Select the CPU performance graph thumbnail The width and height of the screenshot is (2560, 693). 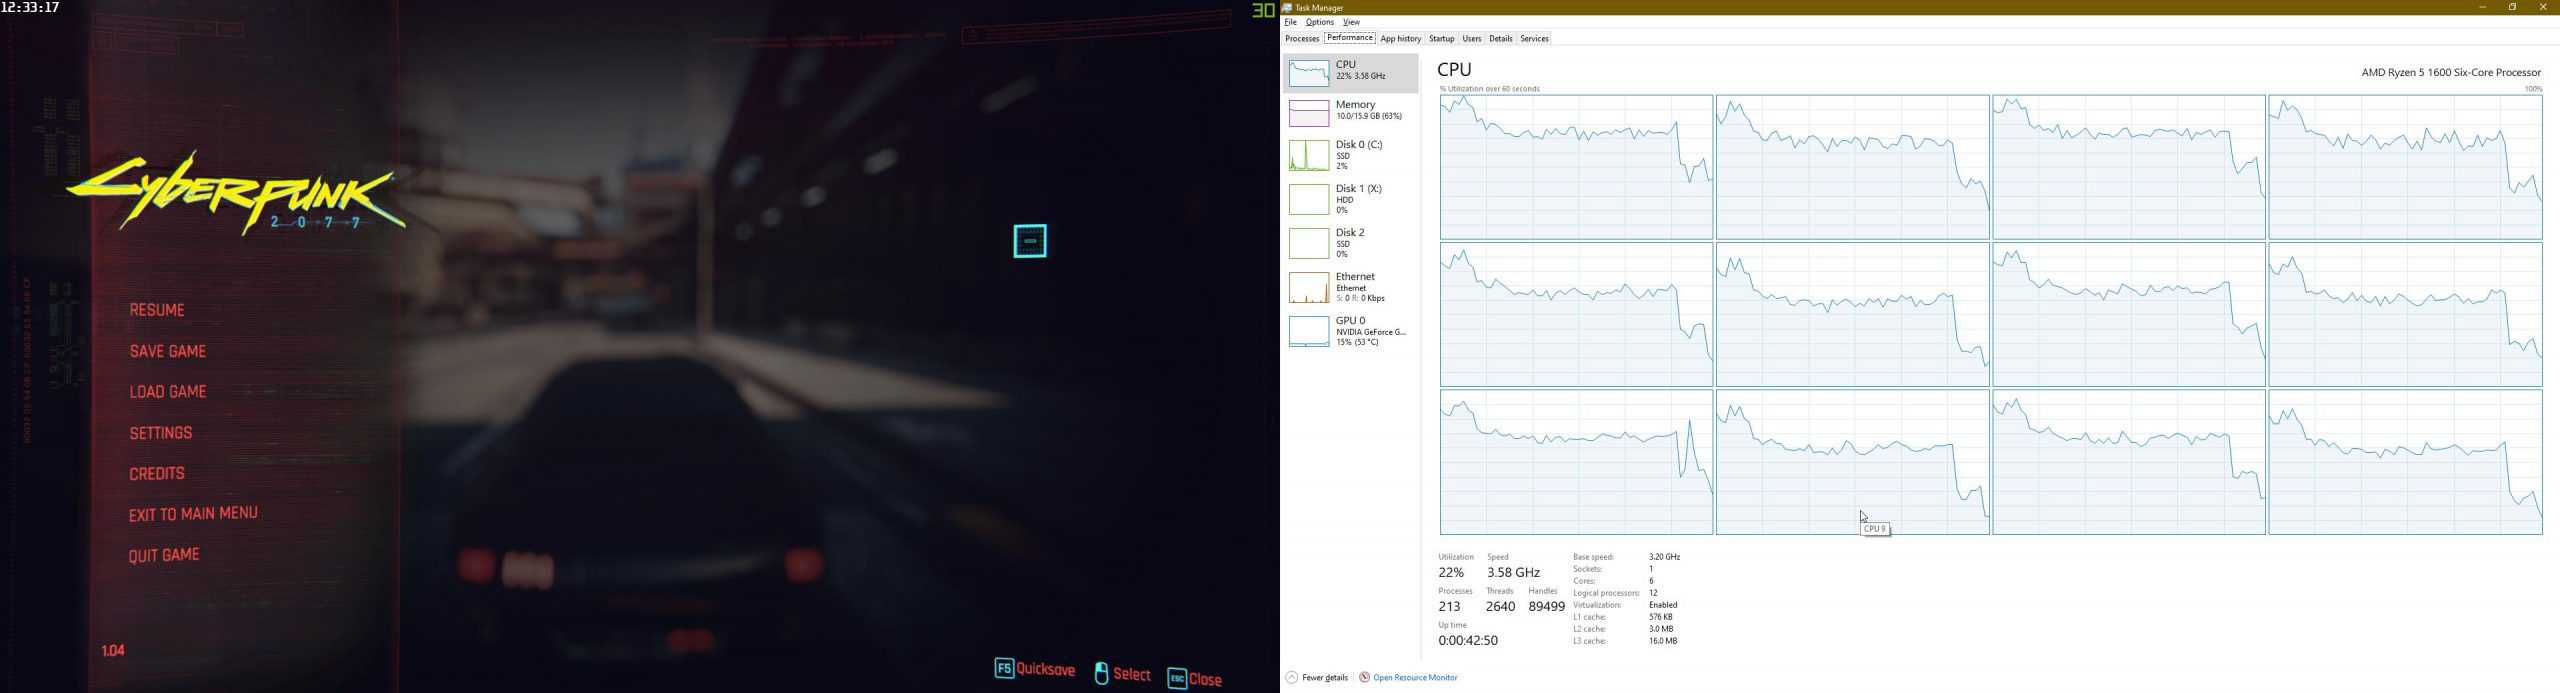(x=1308, y=73)
